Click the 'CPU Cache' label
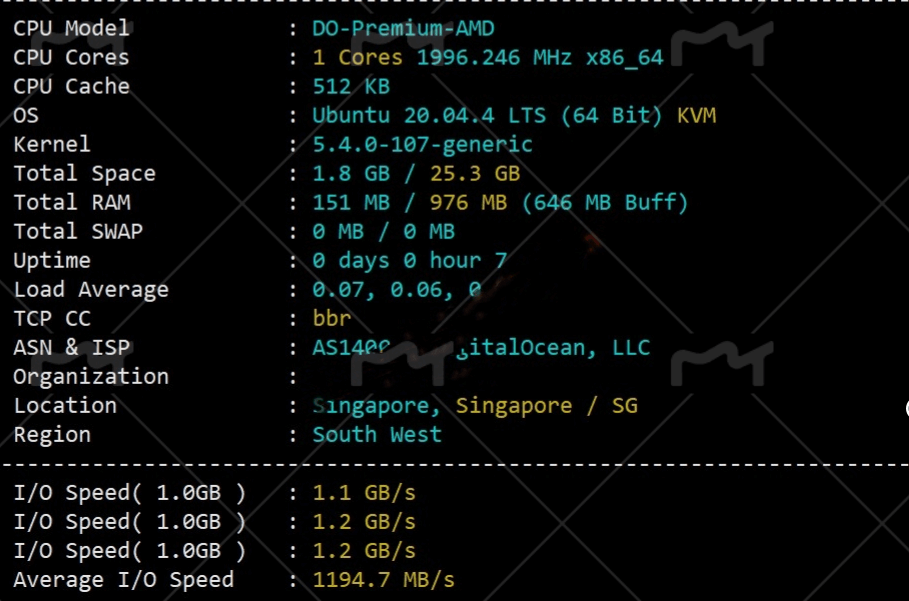This screenshot has height=601, width=909. point(71,86)
